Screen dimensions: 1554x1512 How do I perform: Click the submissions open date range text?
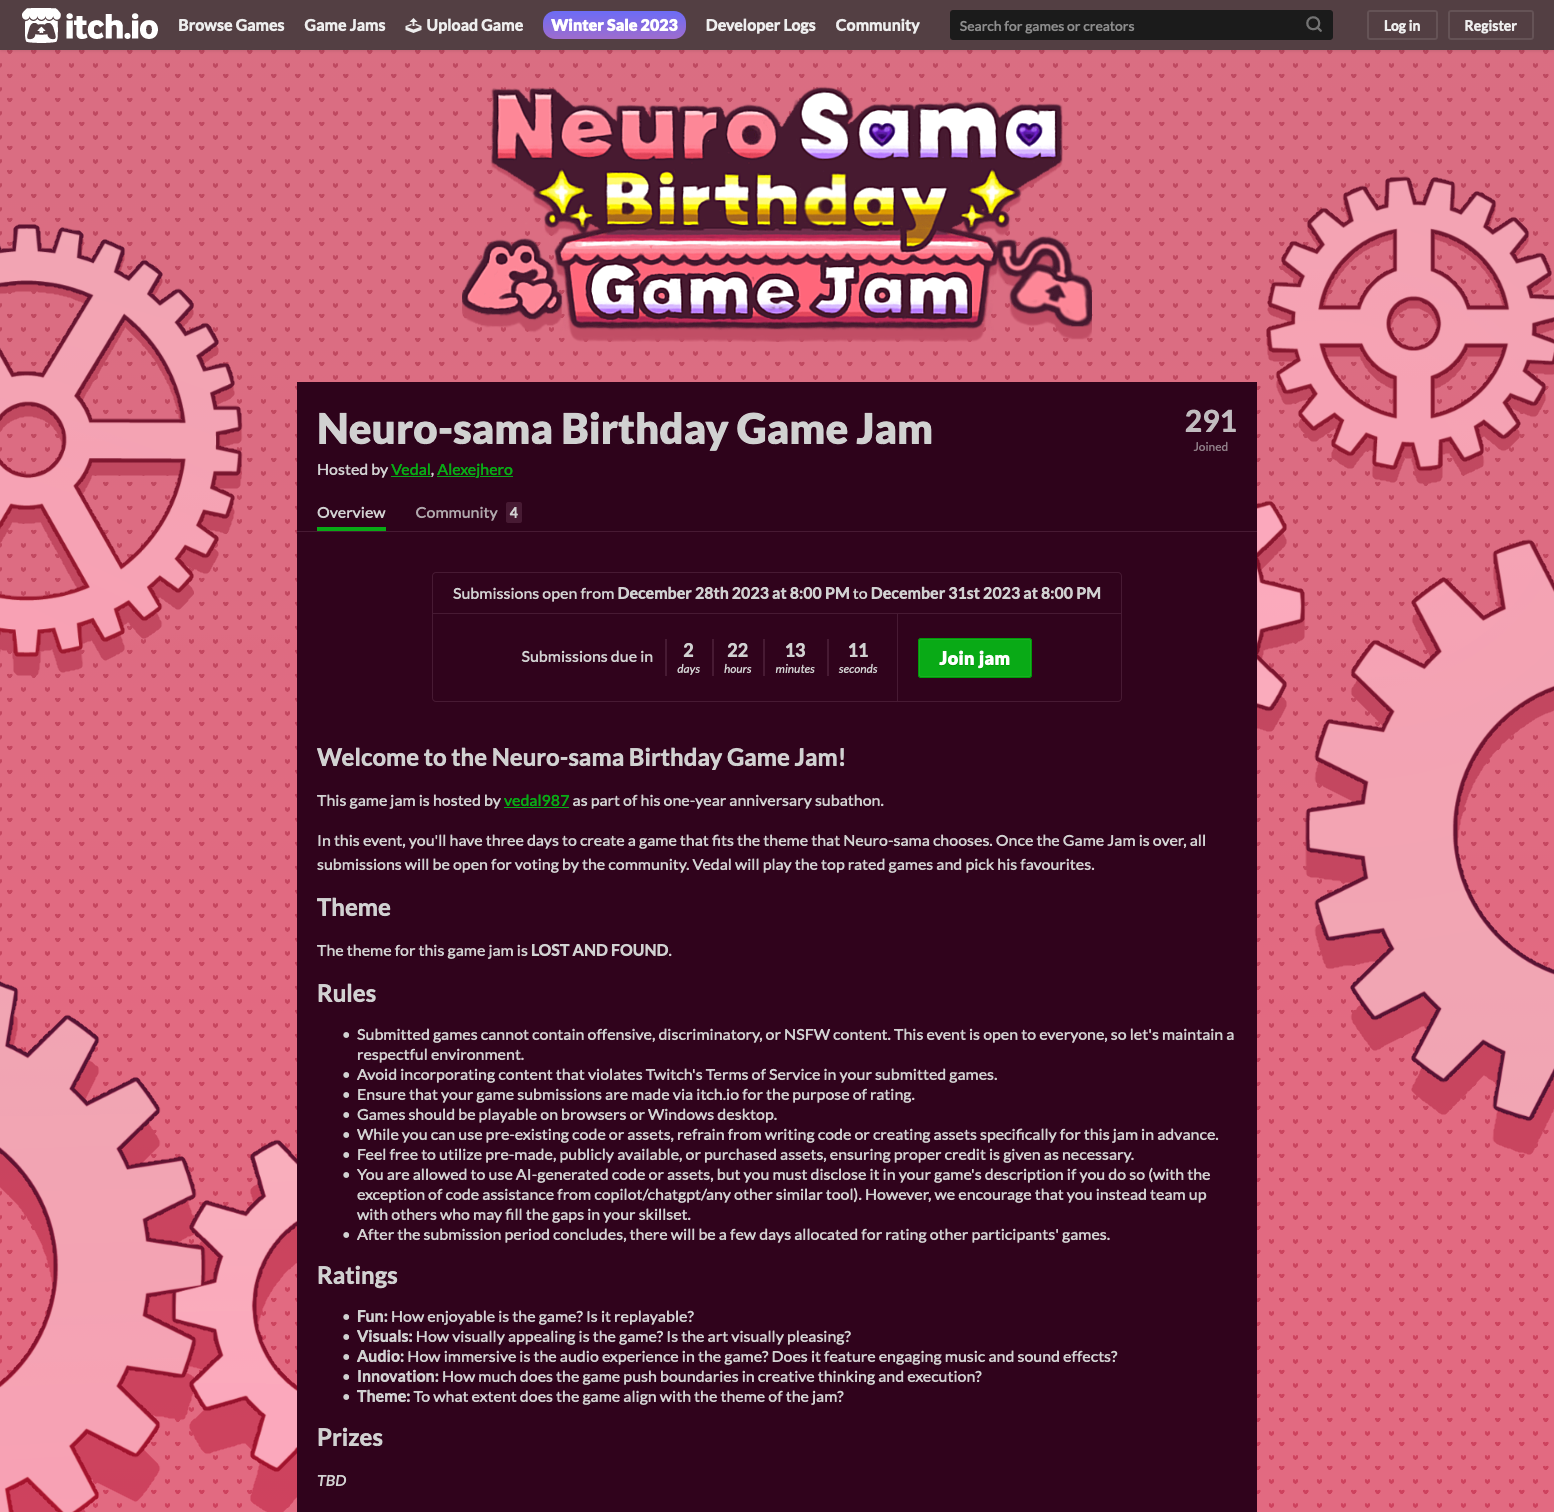(777, 594)
